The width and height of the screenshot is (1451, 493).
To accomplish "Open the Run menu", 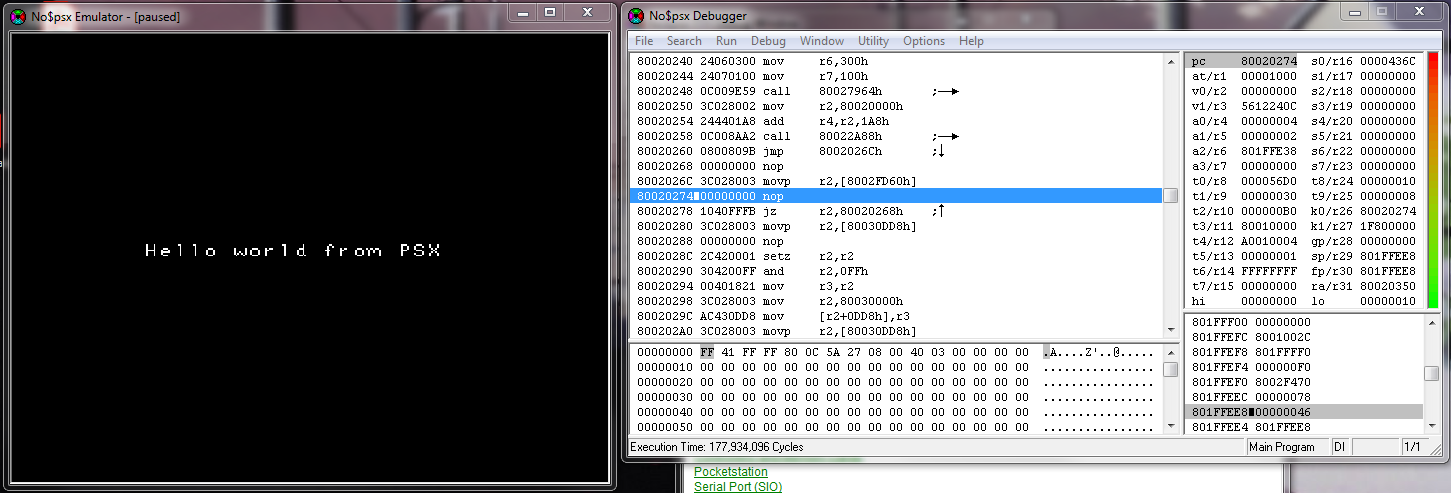I will pyautogui.click(x=726, y=41).
